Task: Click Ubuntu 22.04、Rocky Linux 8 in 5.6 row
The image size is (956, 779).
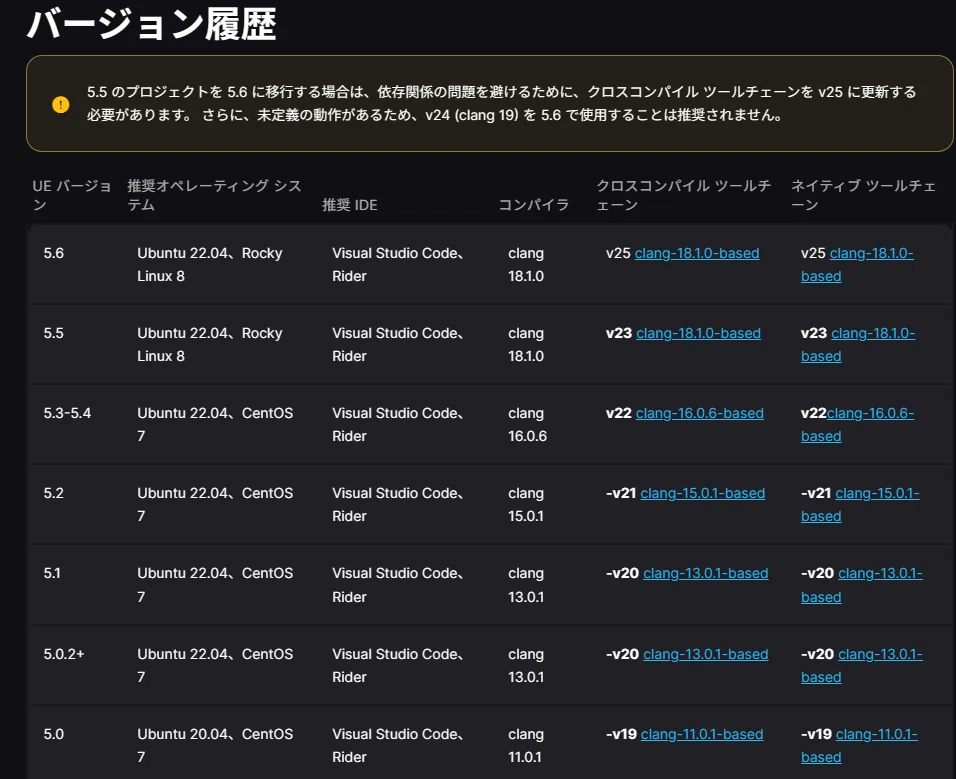Action: coord(210,265)
